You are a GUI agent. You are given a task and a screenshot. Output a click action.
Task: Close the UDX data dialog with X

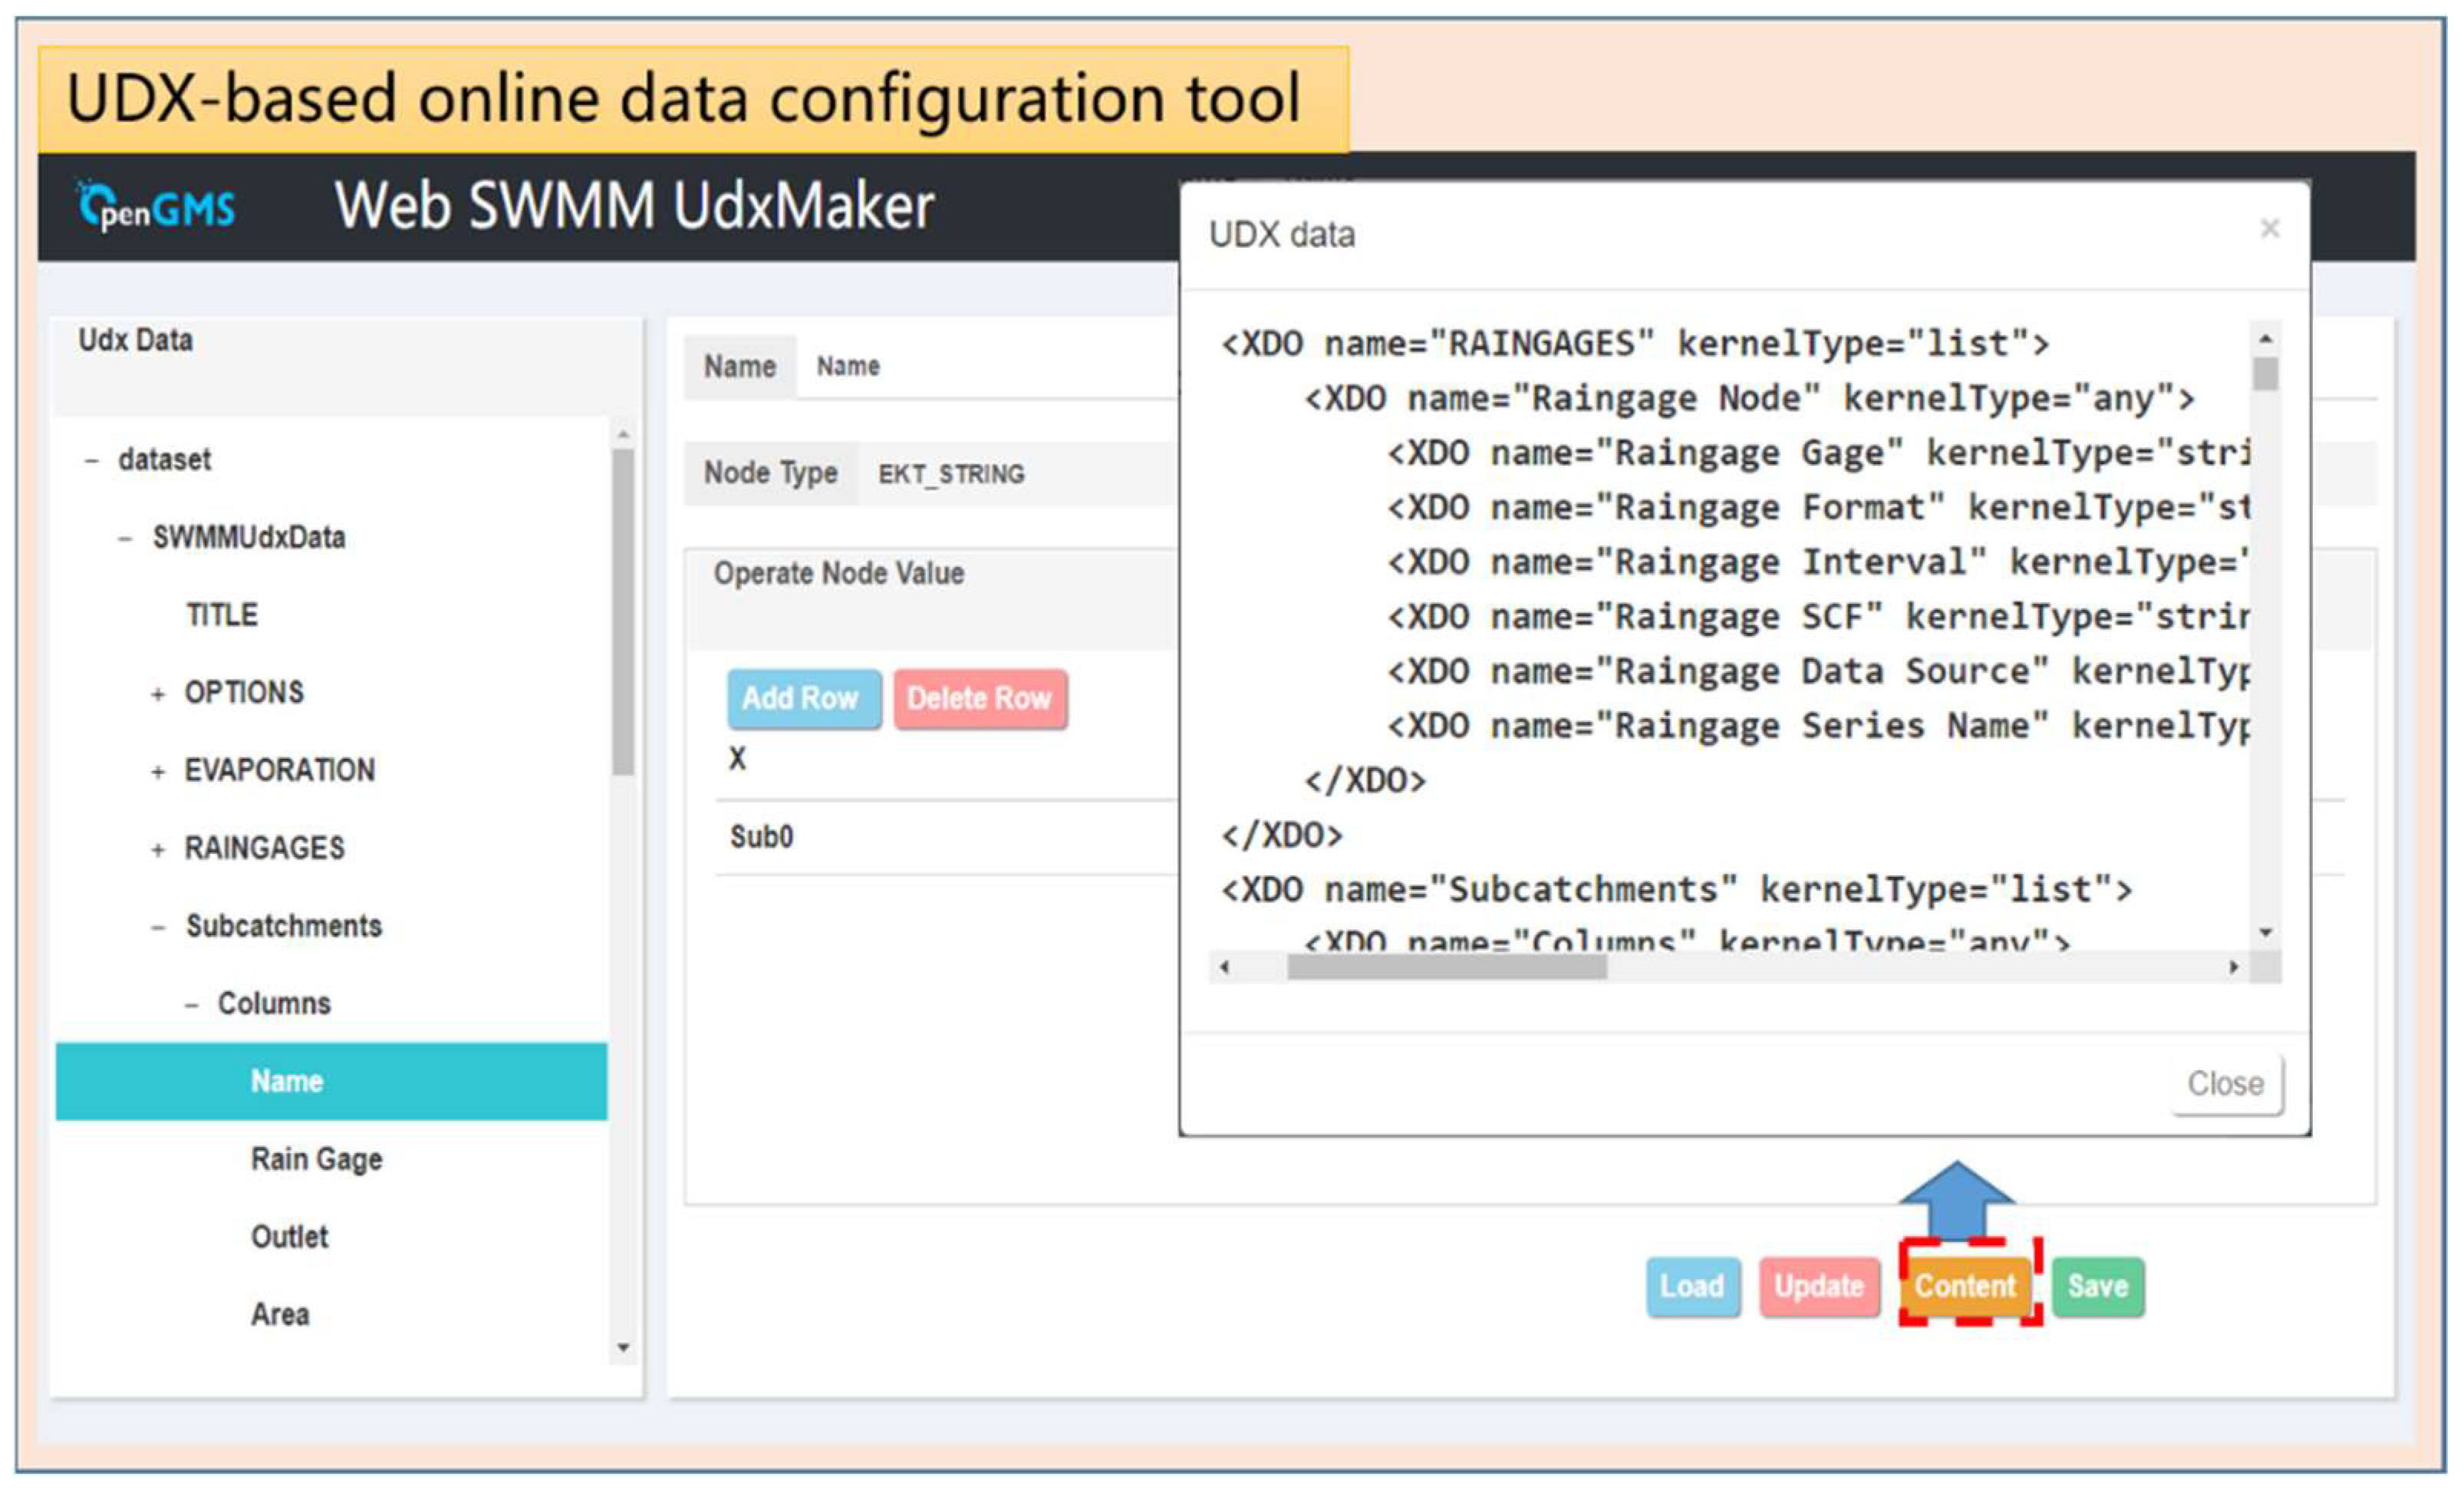2269,229
